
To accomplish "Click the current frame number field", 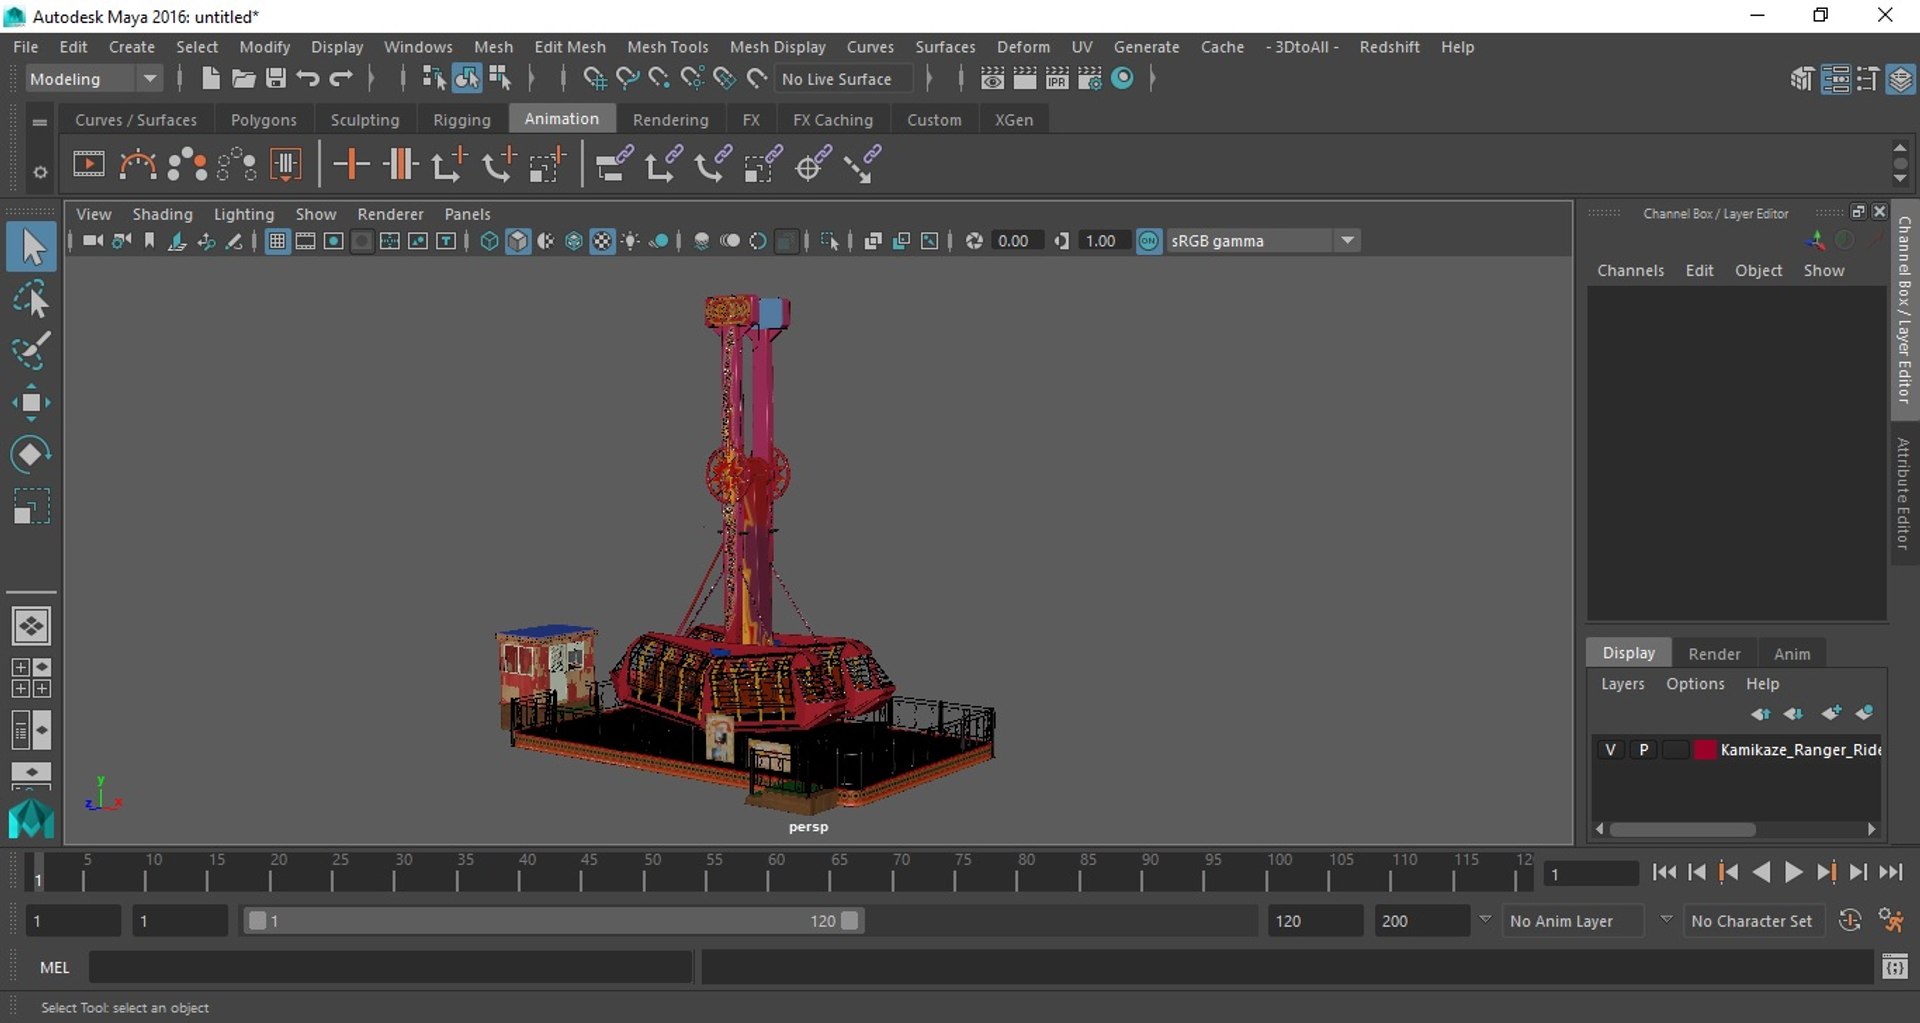I will [1590, 874].
